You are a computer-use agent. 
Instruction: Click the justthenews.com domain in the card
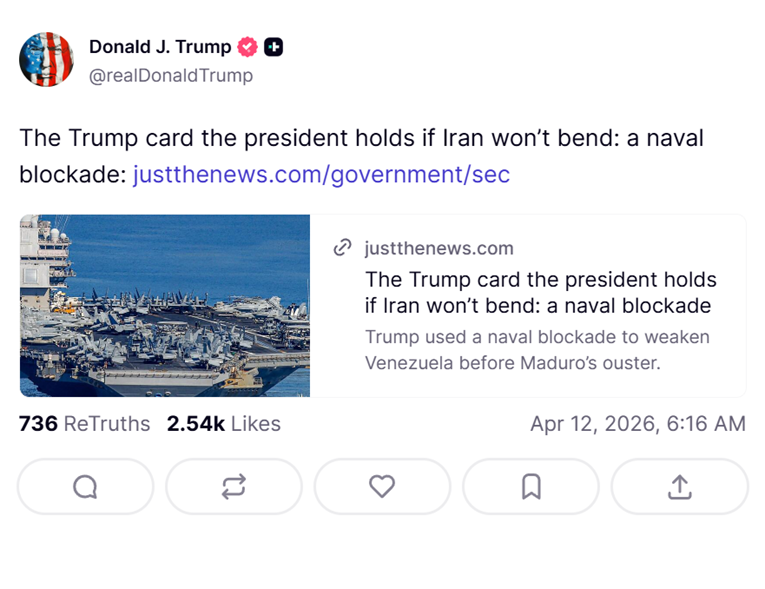click(x=439, y=248)
